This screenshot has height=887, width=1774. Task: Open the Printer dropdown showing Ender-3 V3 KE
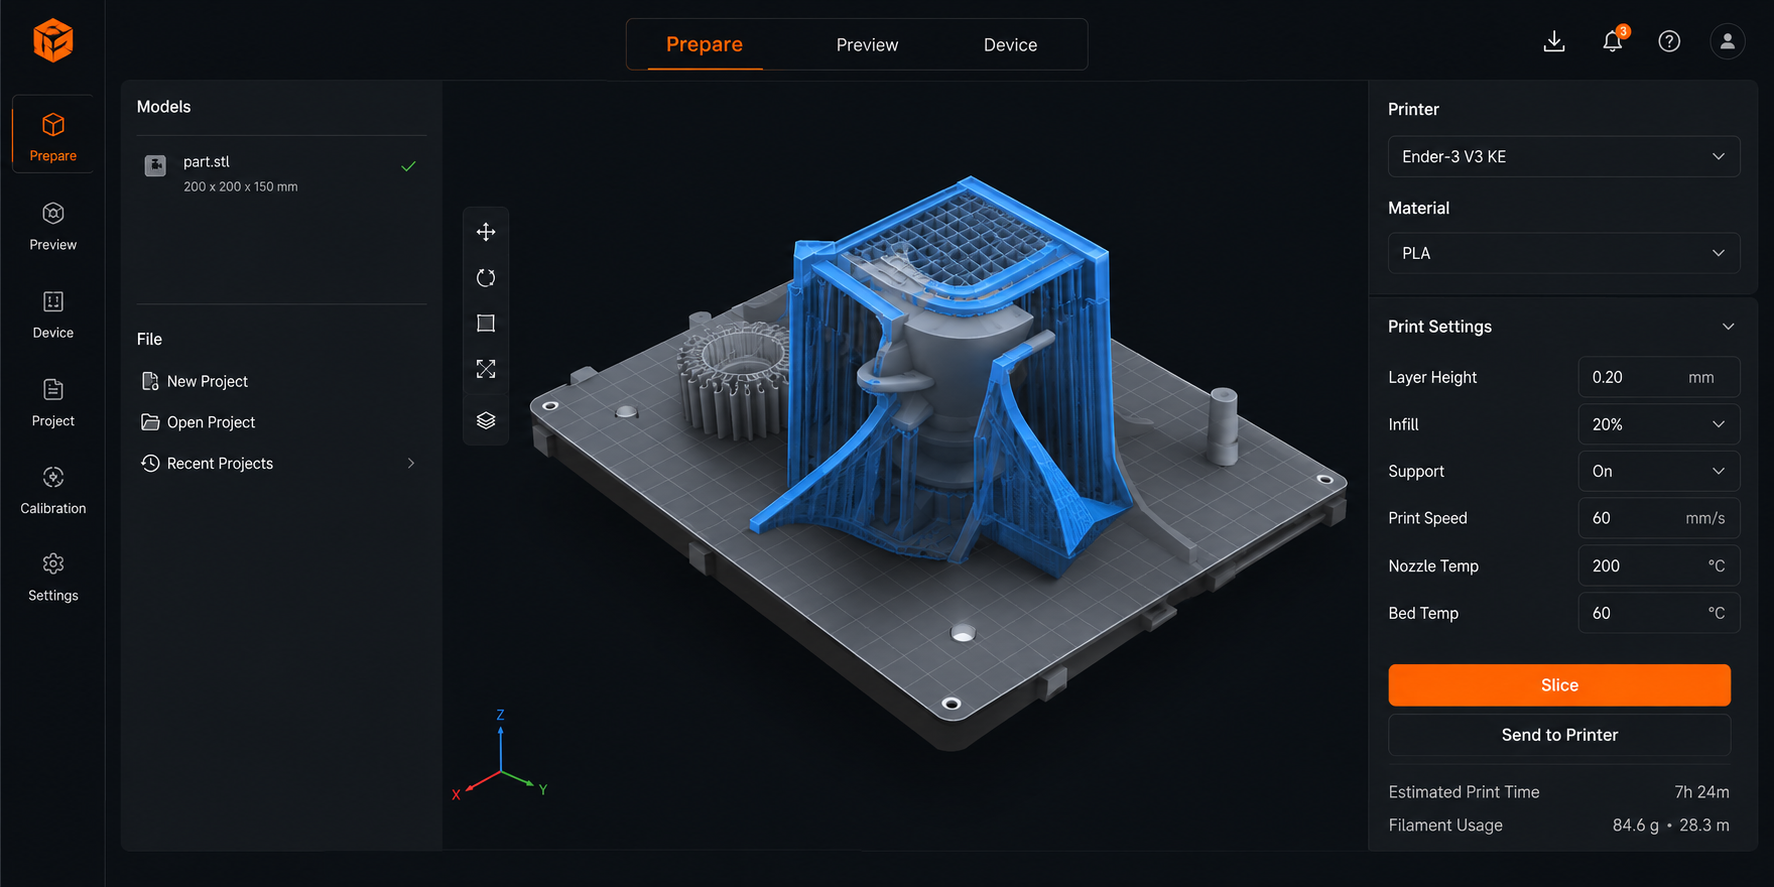point(1563,157)
